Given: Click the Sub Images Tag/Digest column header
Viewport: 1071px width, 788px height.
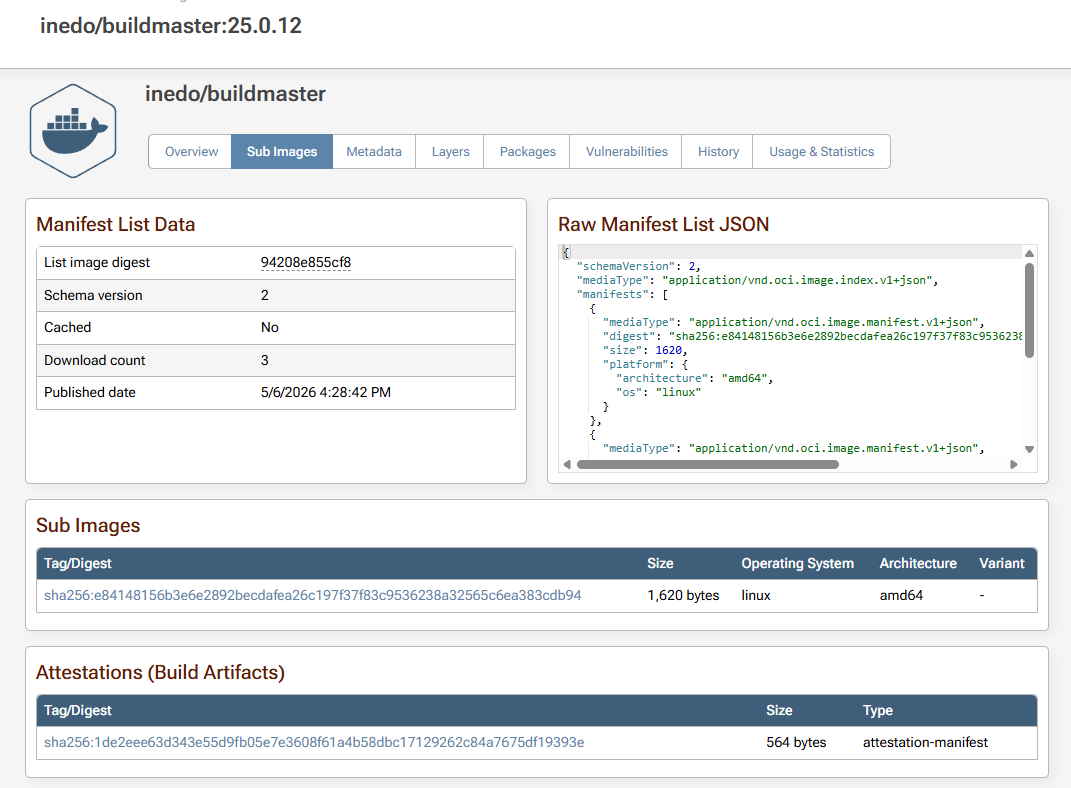Looking at the screenshot, I should (x=78, y=563).
